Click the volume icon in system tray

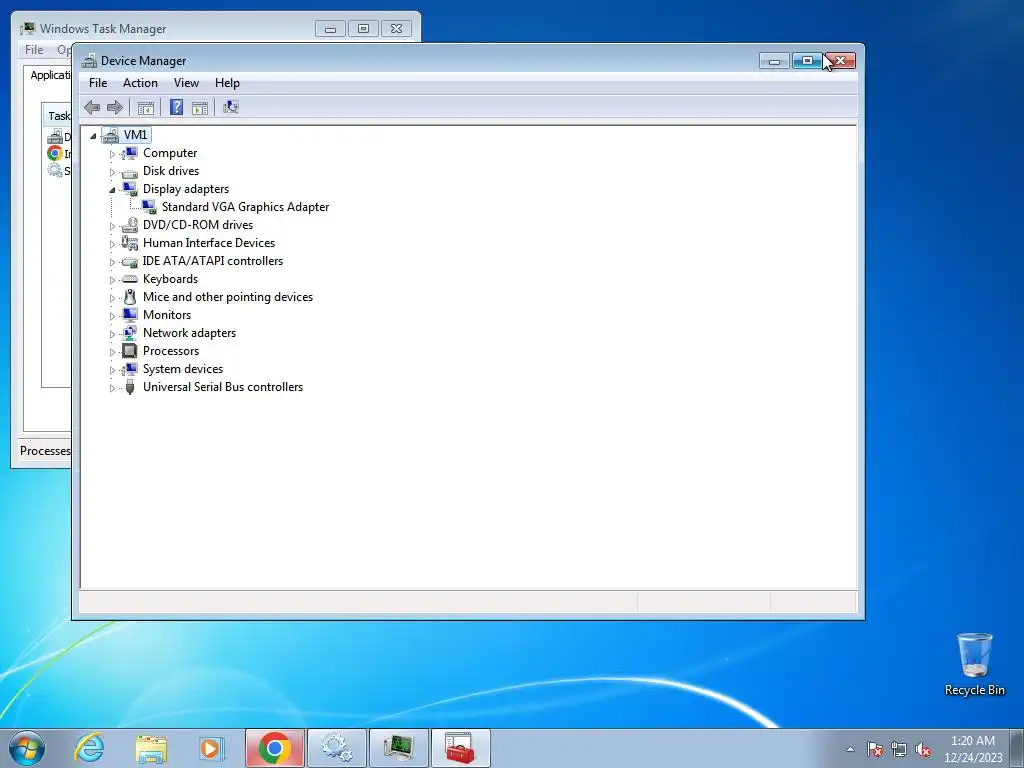[x=923, y=750]
